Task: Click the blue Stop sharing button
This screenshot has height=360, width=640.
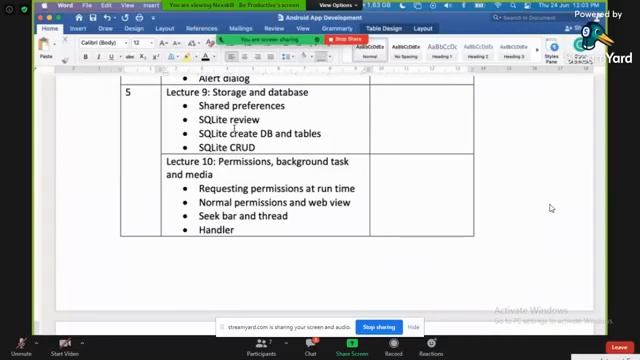Action: (379, 327)
